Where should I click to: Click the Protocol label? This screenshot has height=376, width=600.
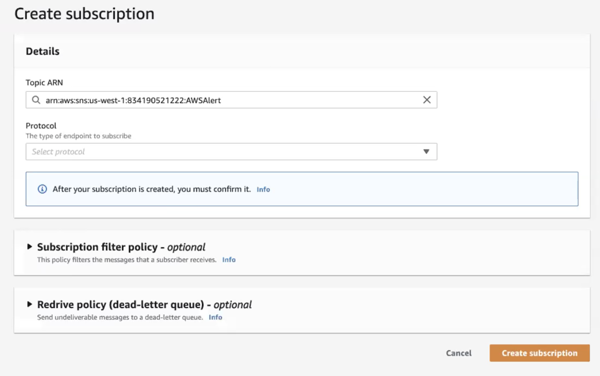pos(41,126)
